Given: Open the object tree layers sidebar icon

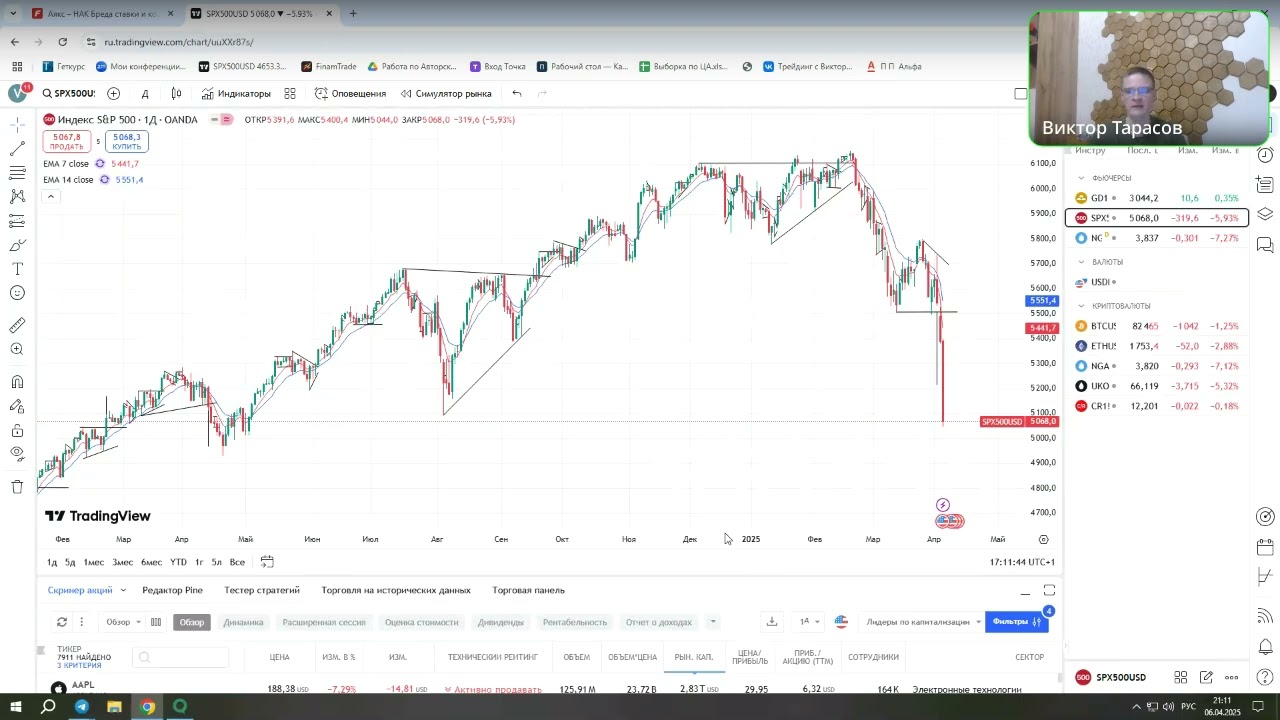Looking at the screenshot, I should click(x=1265, y=214).
